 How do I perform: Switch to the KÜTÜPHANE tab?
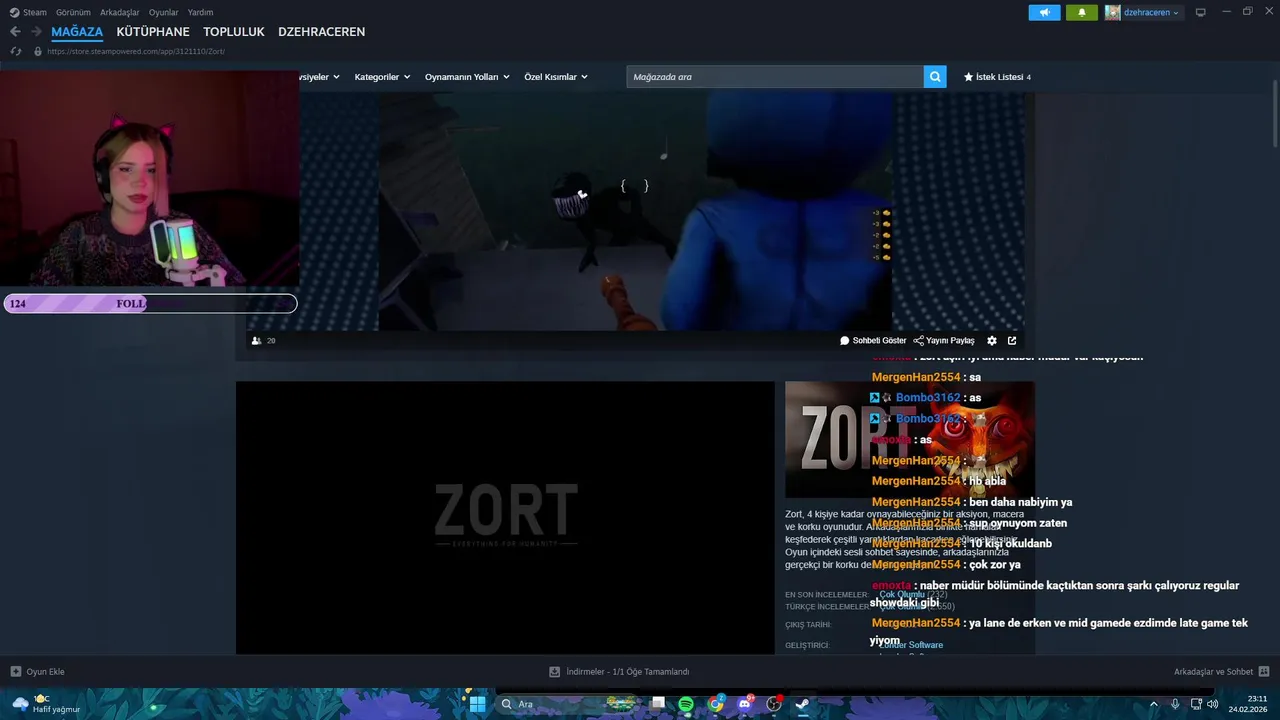point(153,32)
